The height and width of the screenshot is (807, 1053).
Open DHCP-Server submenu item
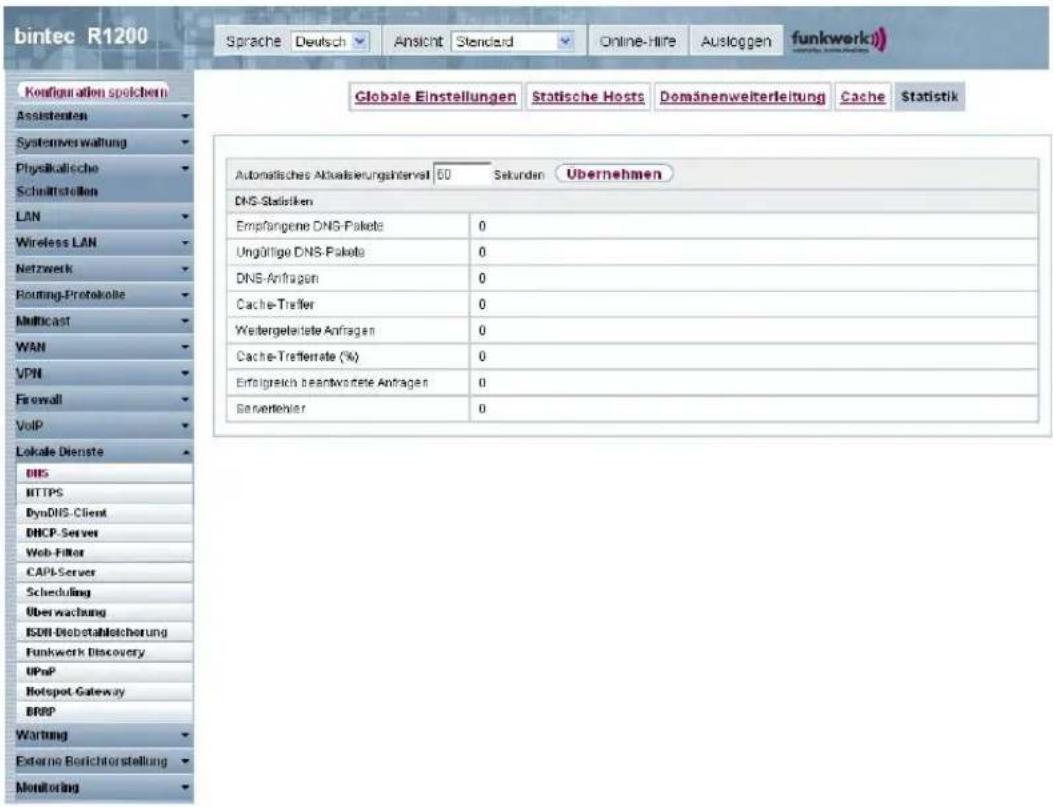coord(104,533)
